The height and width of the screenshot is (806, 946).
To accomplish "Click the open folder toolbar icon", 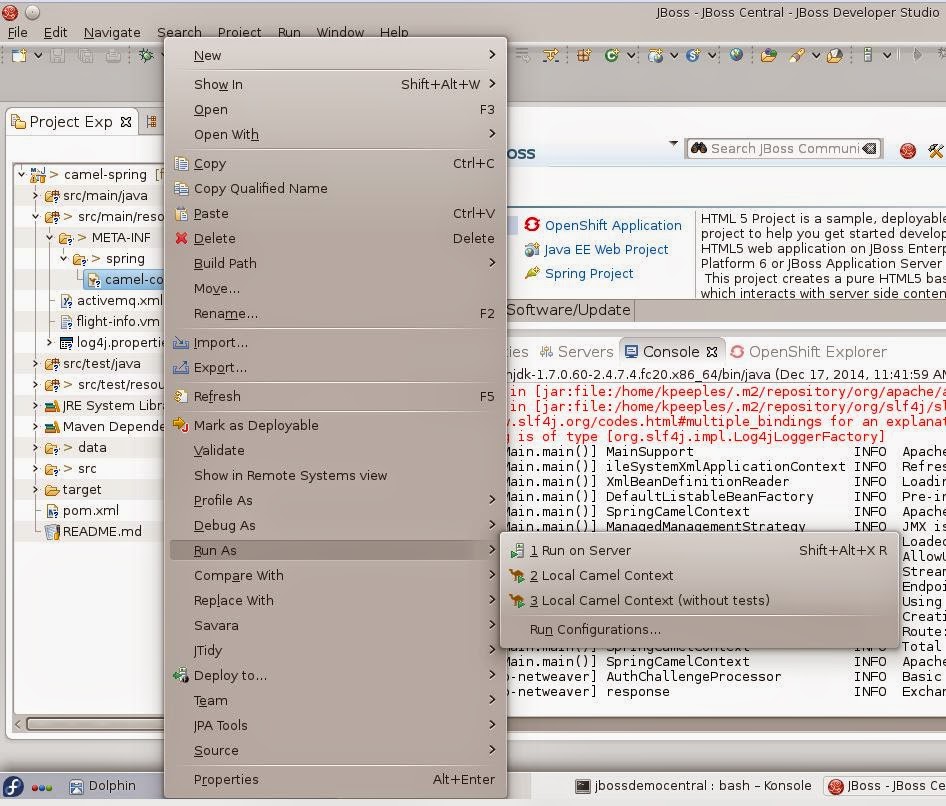I will [768, 56].
